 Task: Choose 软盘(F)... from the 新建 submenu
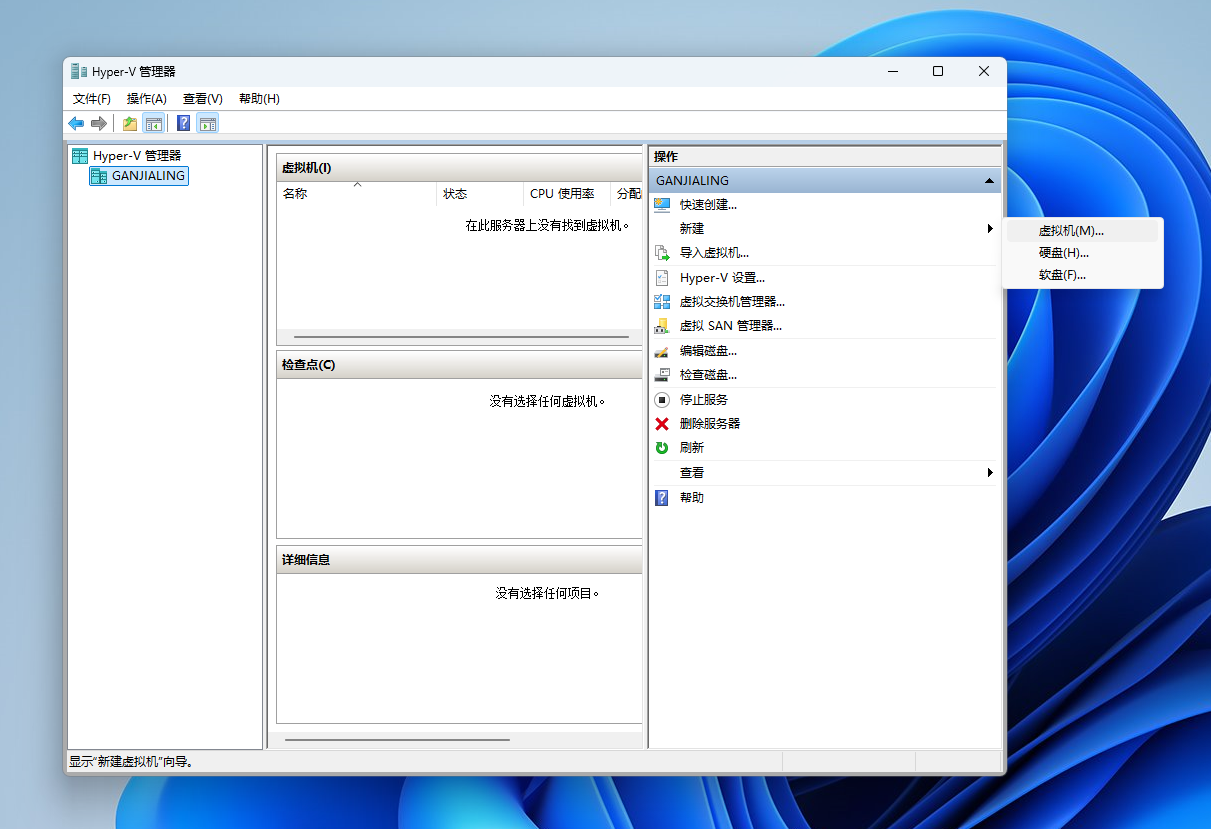click(1083, 275)
